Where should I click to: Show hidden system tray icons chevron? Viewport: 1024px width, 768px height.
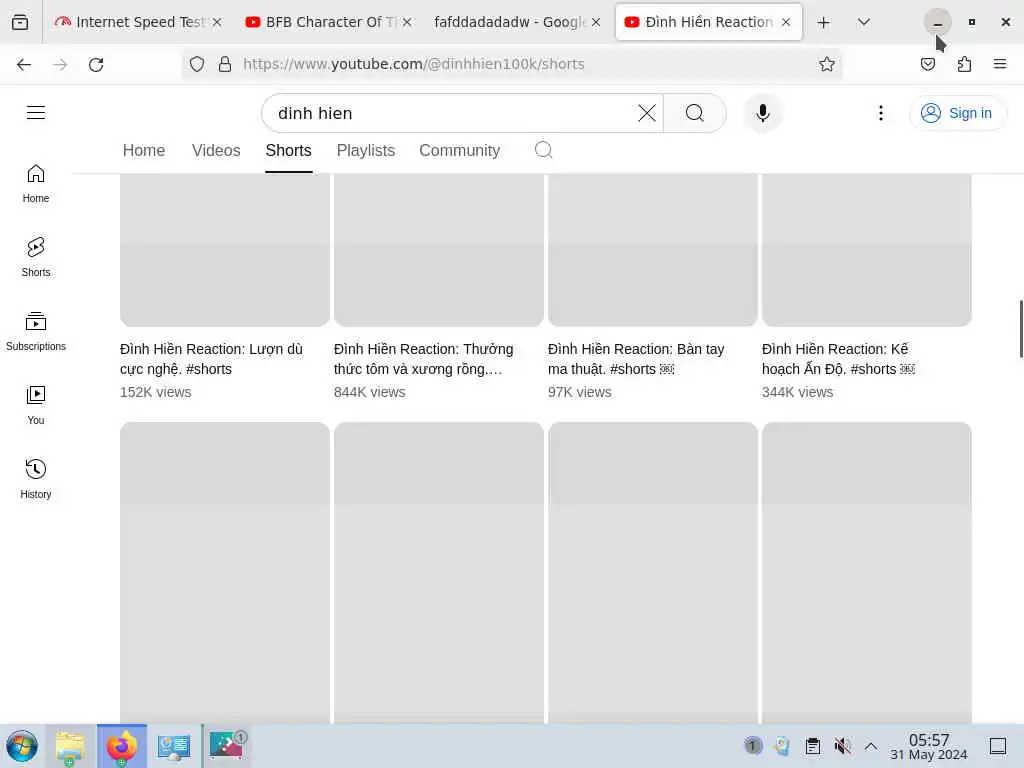click(871, 746)
